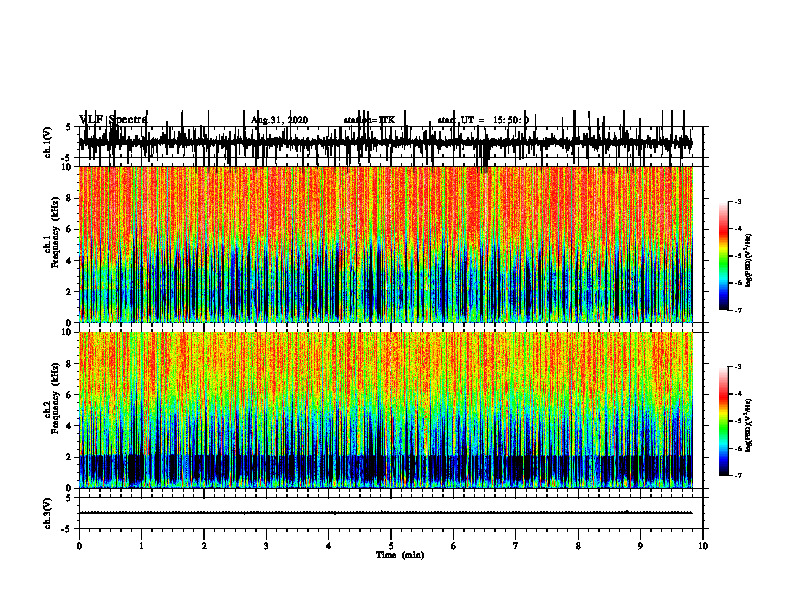This screenshot has width=792, height=612.
Task: Click the "6" minute tick label
Action: (454, 546)
